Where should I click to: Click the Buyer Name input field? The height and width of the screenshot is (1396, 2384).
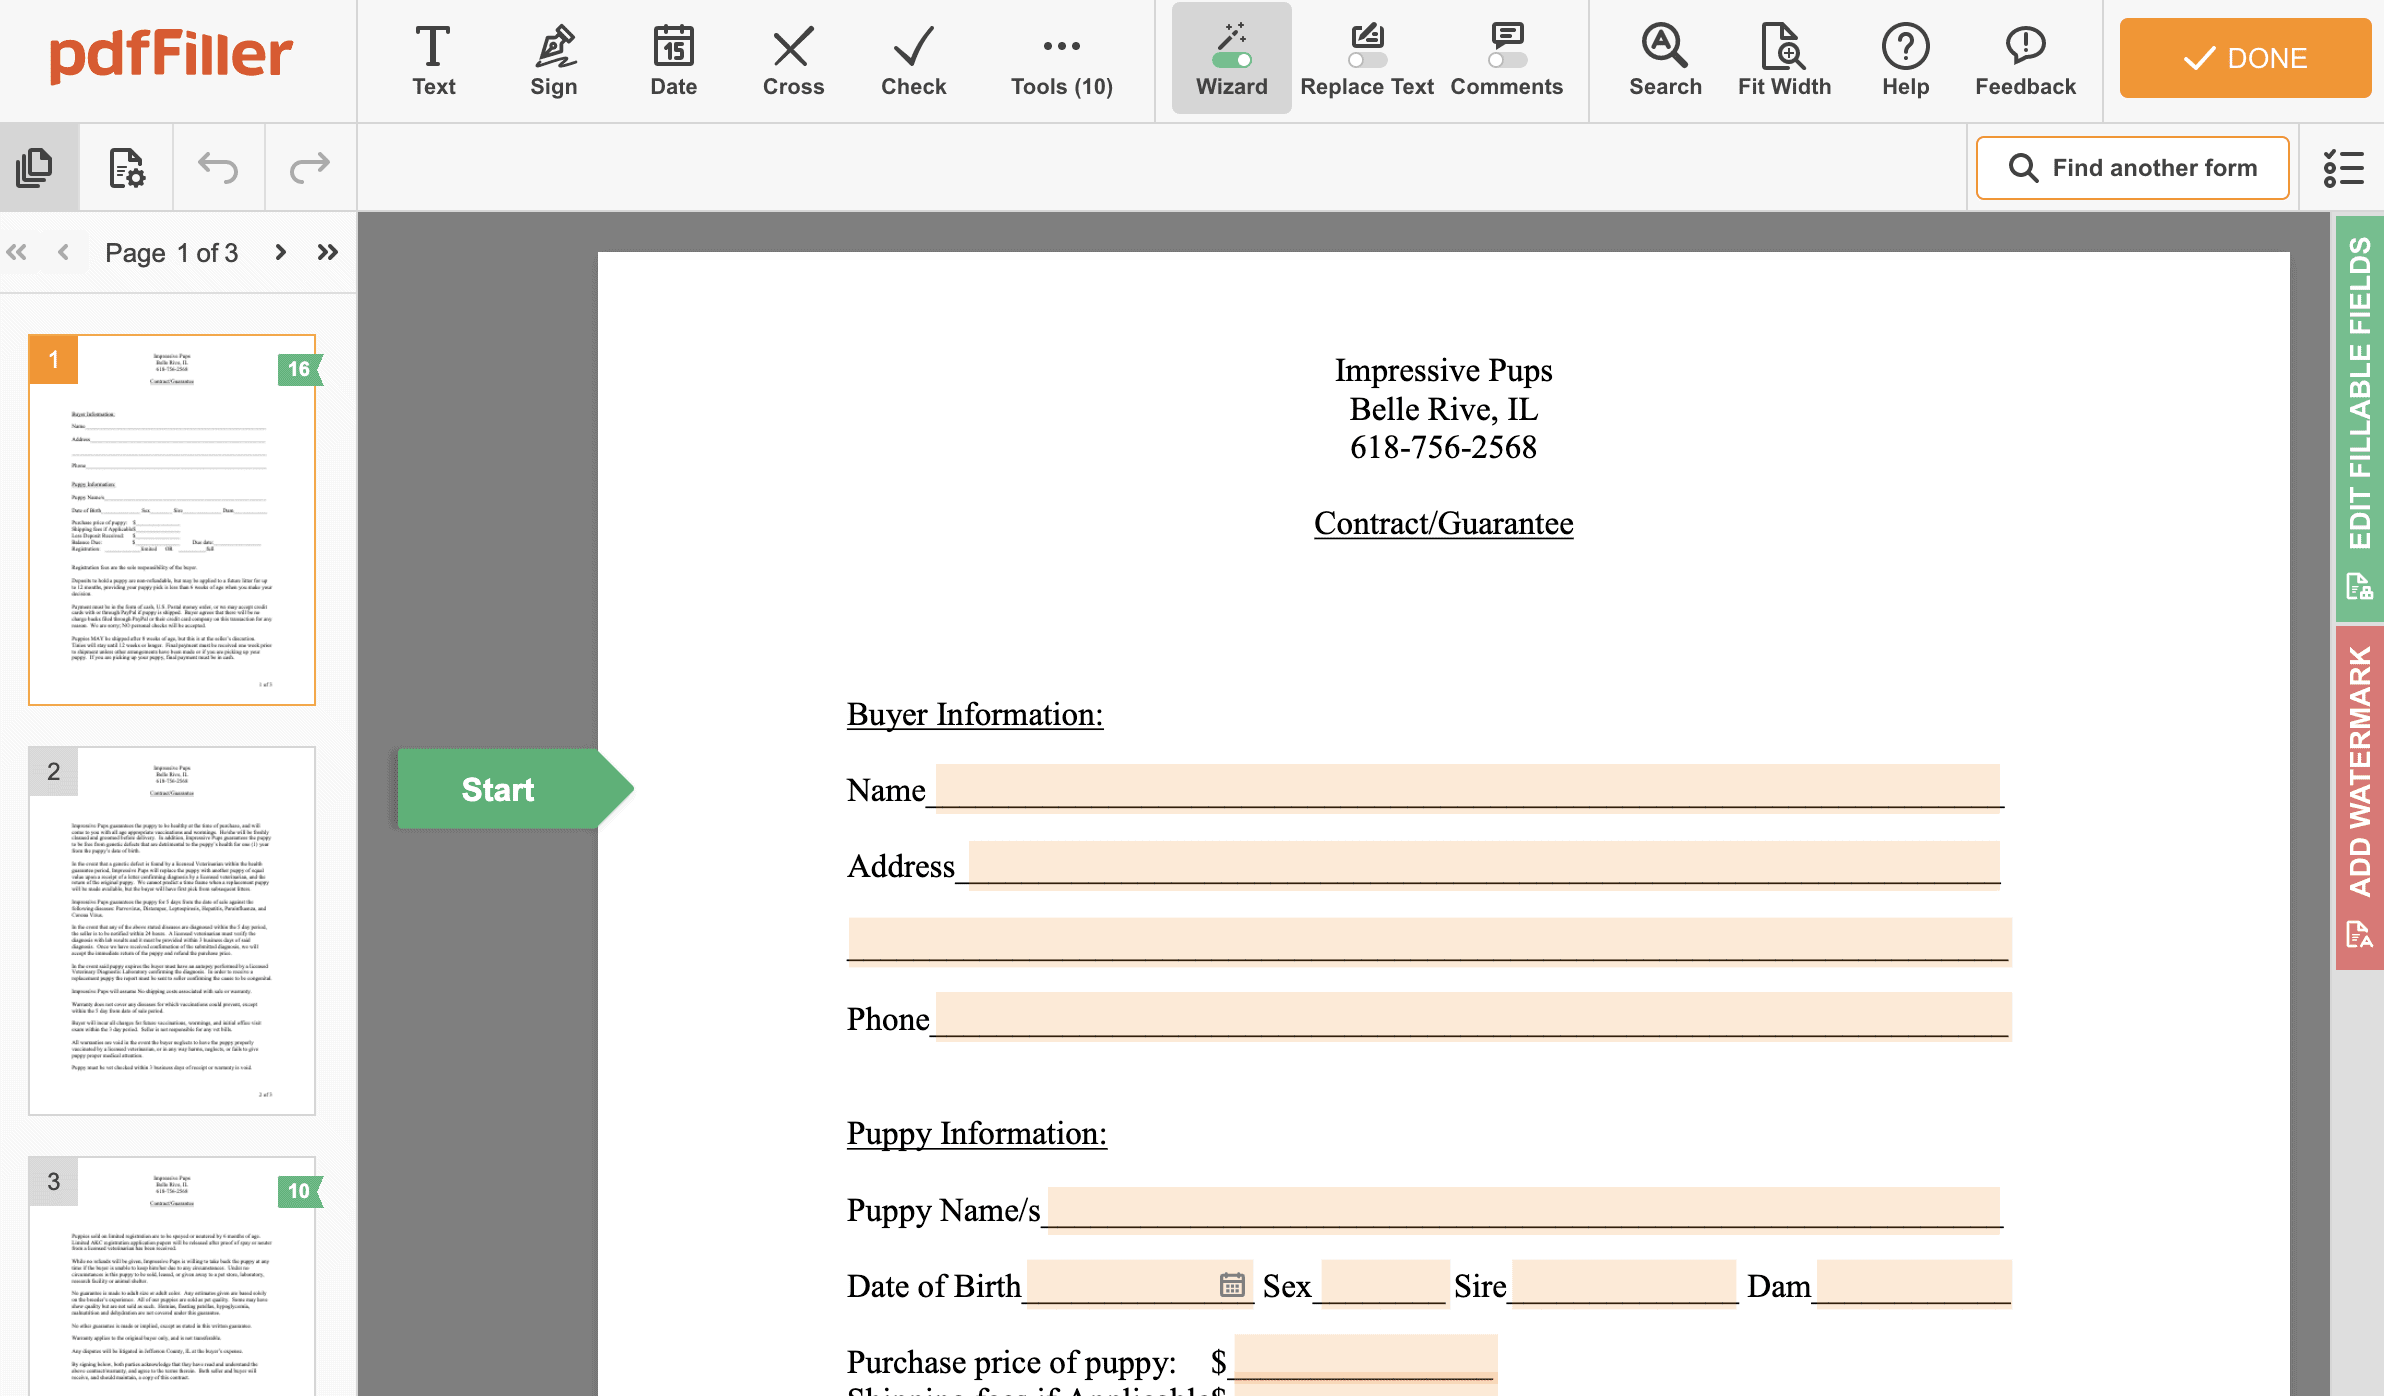coord(1467,787)
